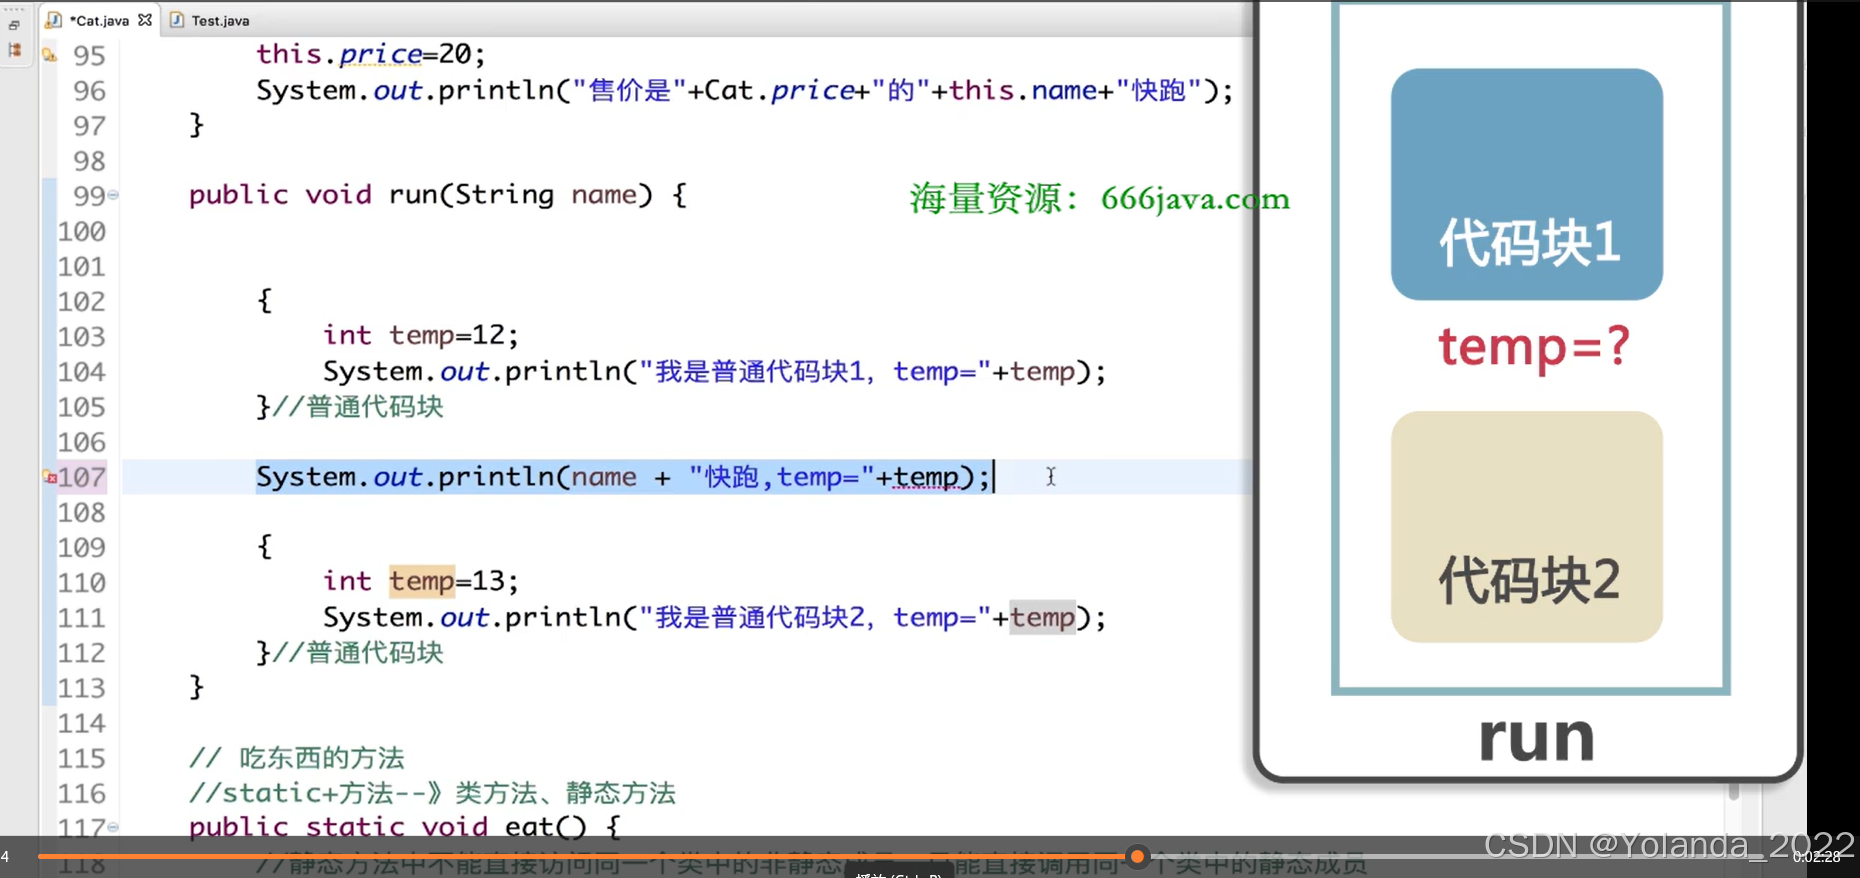1860x878 pixels.
Task: Click the beige '代码块2' box in diagram
Action: [x=1527, y=527]
